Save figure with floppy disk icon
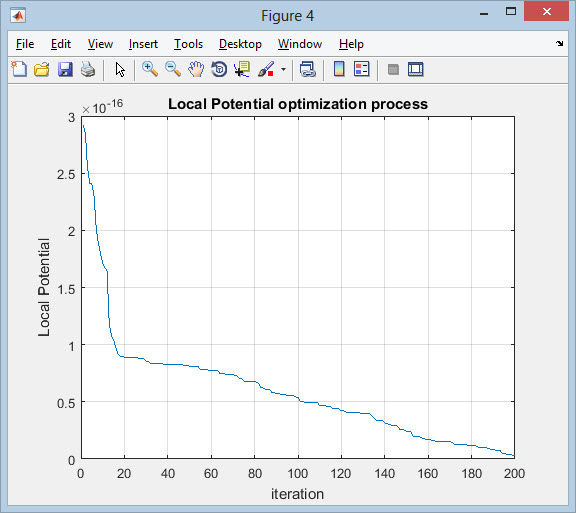This screenshot has height=513, width=576. (x=65, y=69)
